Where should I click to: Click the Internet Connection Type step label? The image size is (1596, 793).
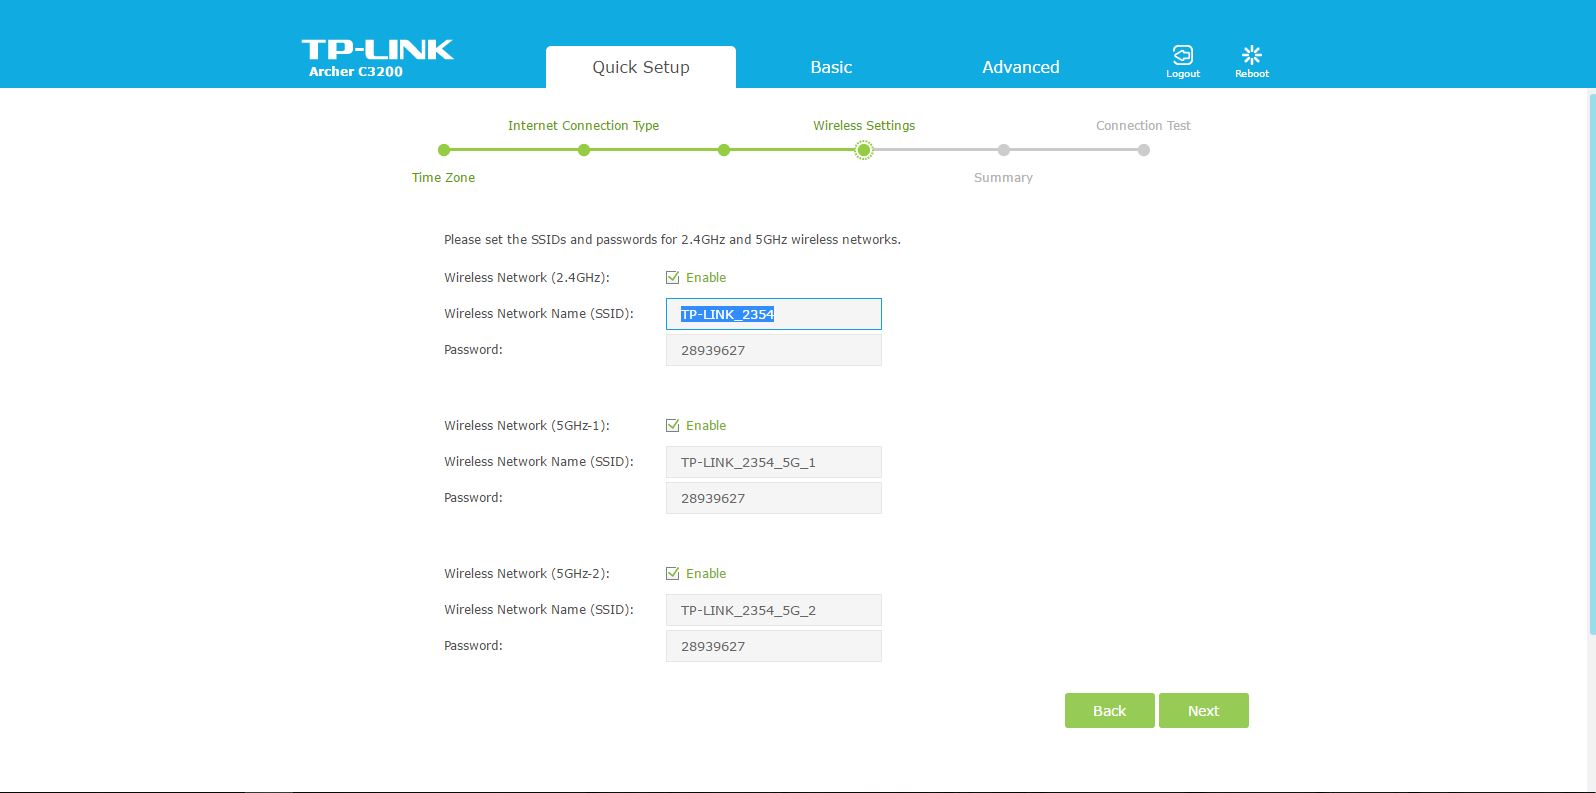pos(584,126)
